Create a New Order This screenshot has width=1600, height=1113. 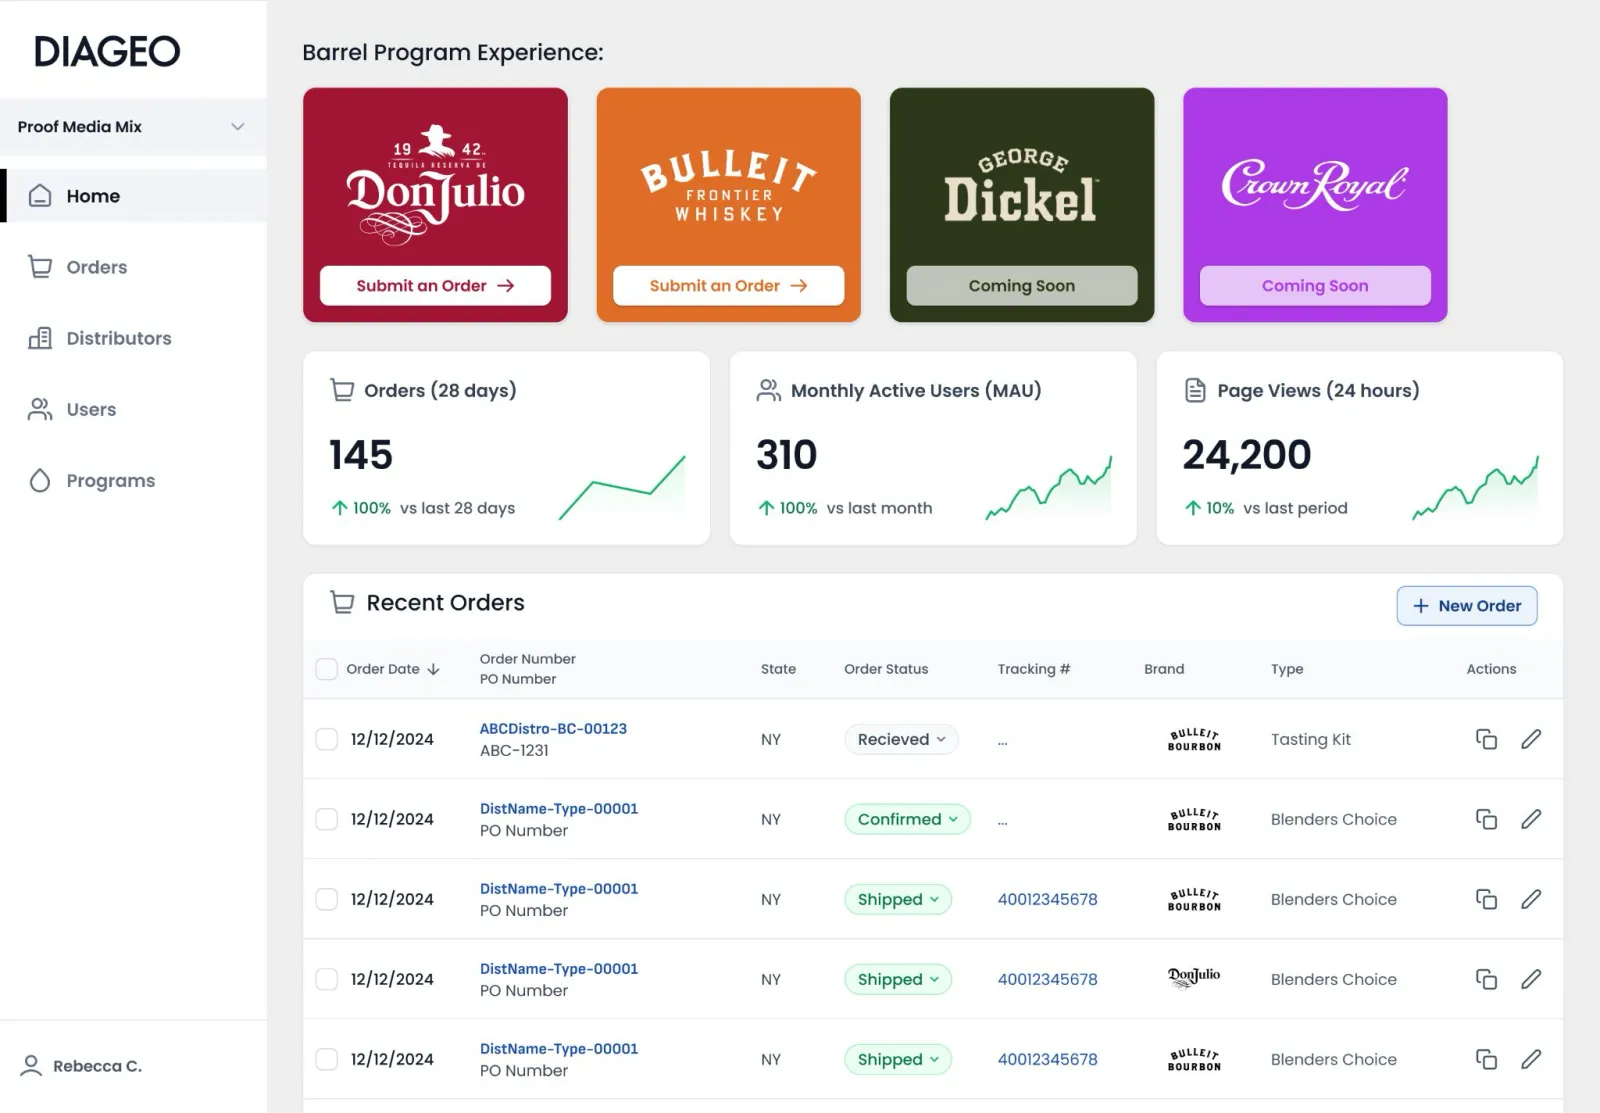pos(1467,606)
